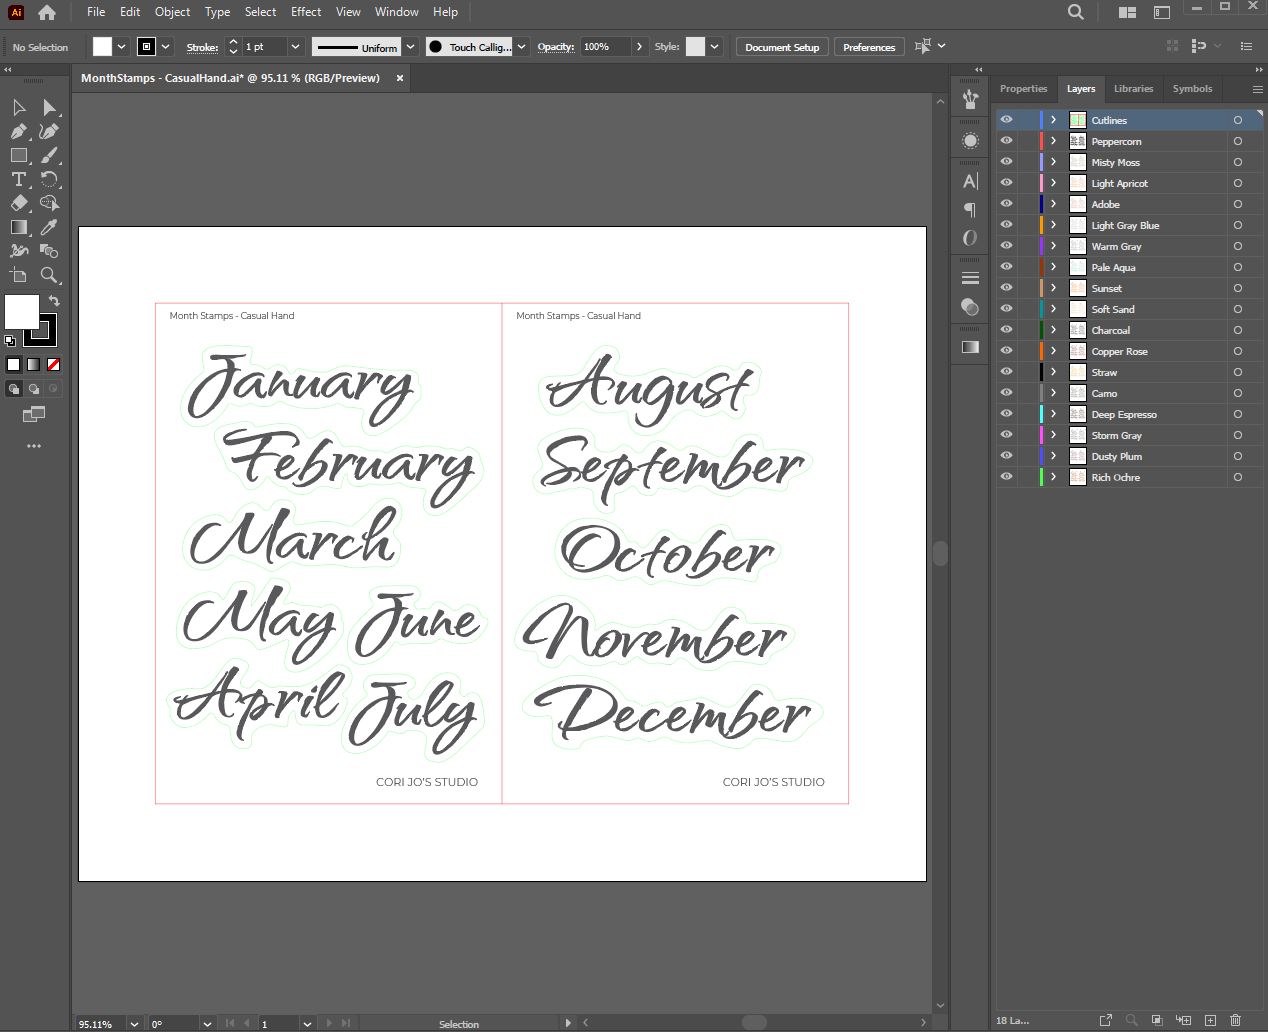Viewport: 1268px width, 1032px height.
Task: Expand the Outlines layer
Action: click(x=1053, y=120)
